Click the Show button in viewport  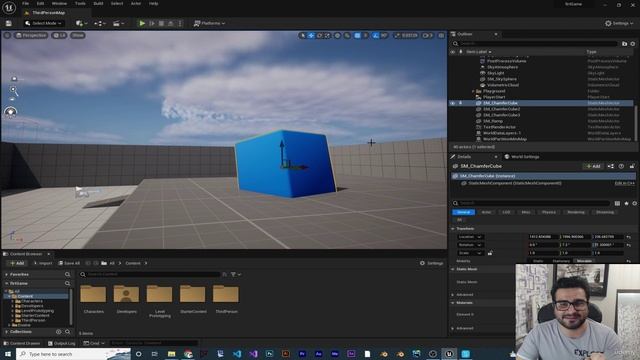[x=78, y=36]
